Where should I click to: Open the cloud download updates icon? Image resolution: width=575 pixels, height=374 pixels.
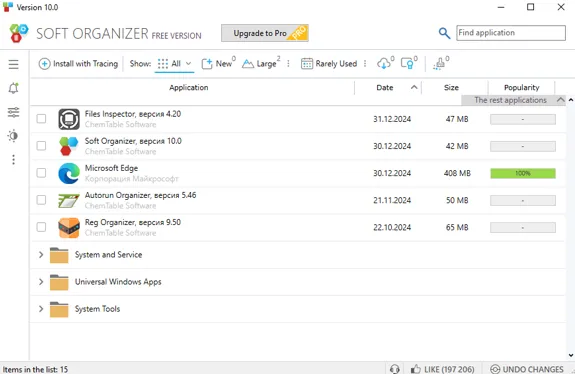pyautogui.click(x=384, y=64)
